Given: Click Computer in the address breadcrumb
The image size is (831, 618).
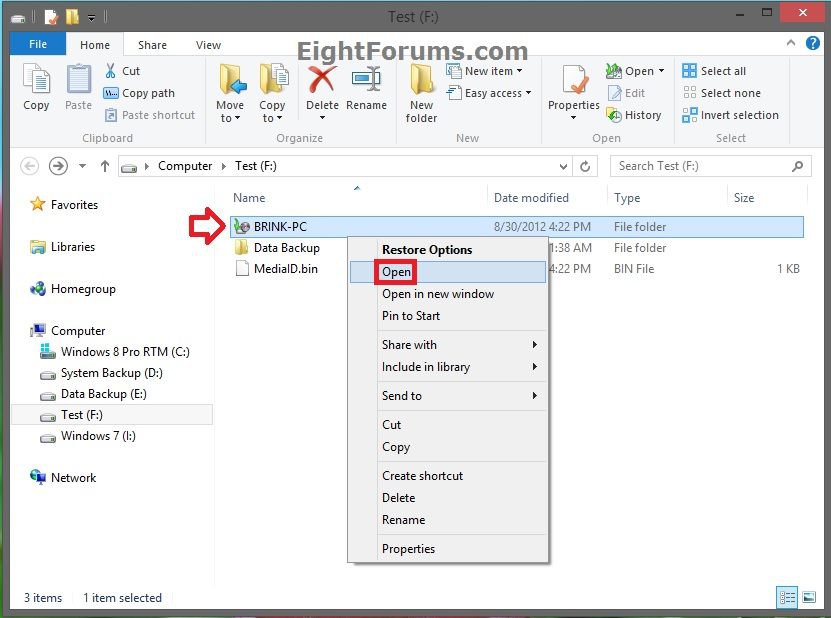Looking at the screenshot, I should (x=185, y=166).
